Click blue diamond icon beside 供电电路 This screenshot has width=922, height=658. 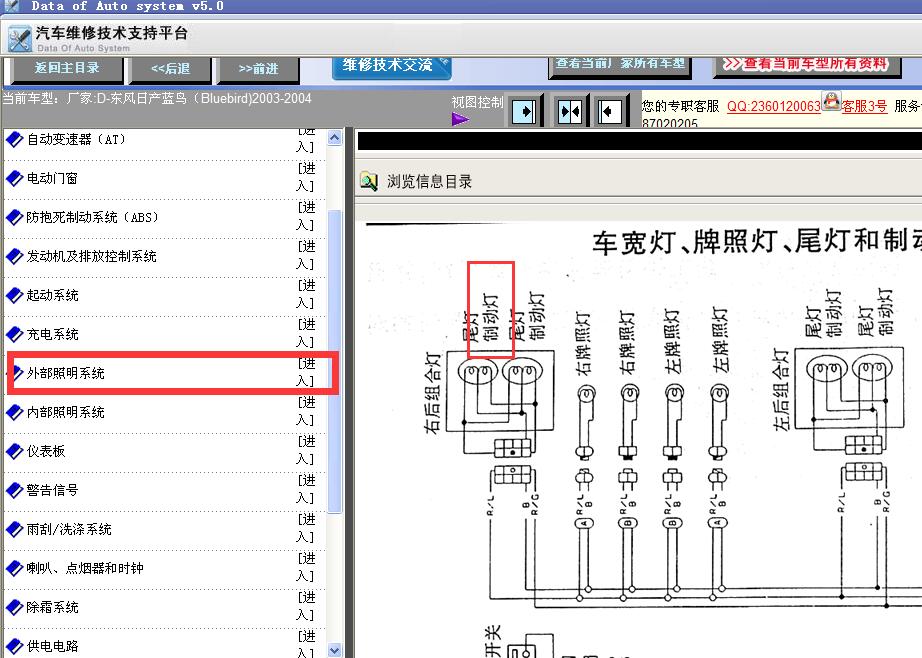click(x=14, y=646)
